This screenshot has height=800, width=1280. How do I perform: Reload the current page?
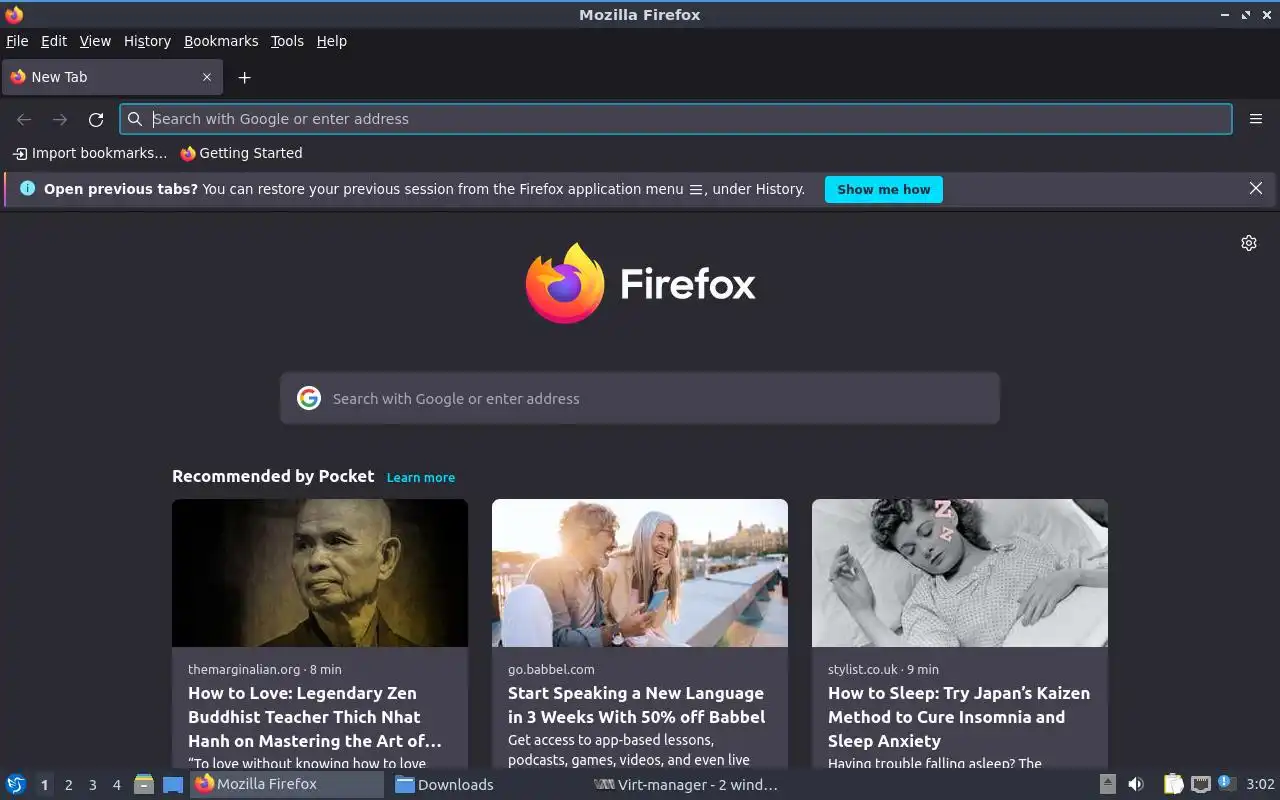tap(96, 119)
